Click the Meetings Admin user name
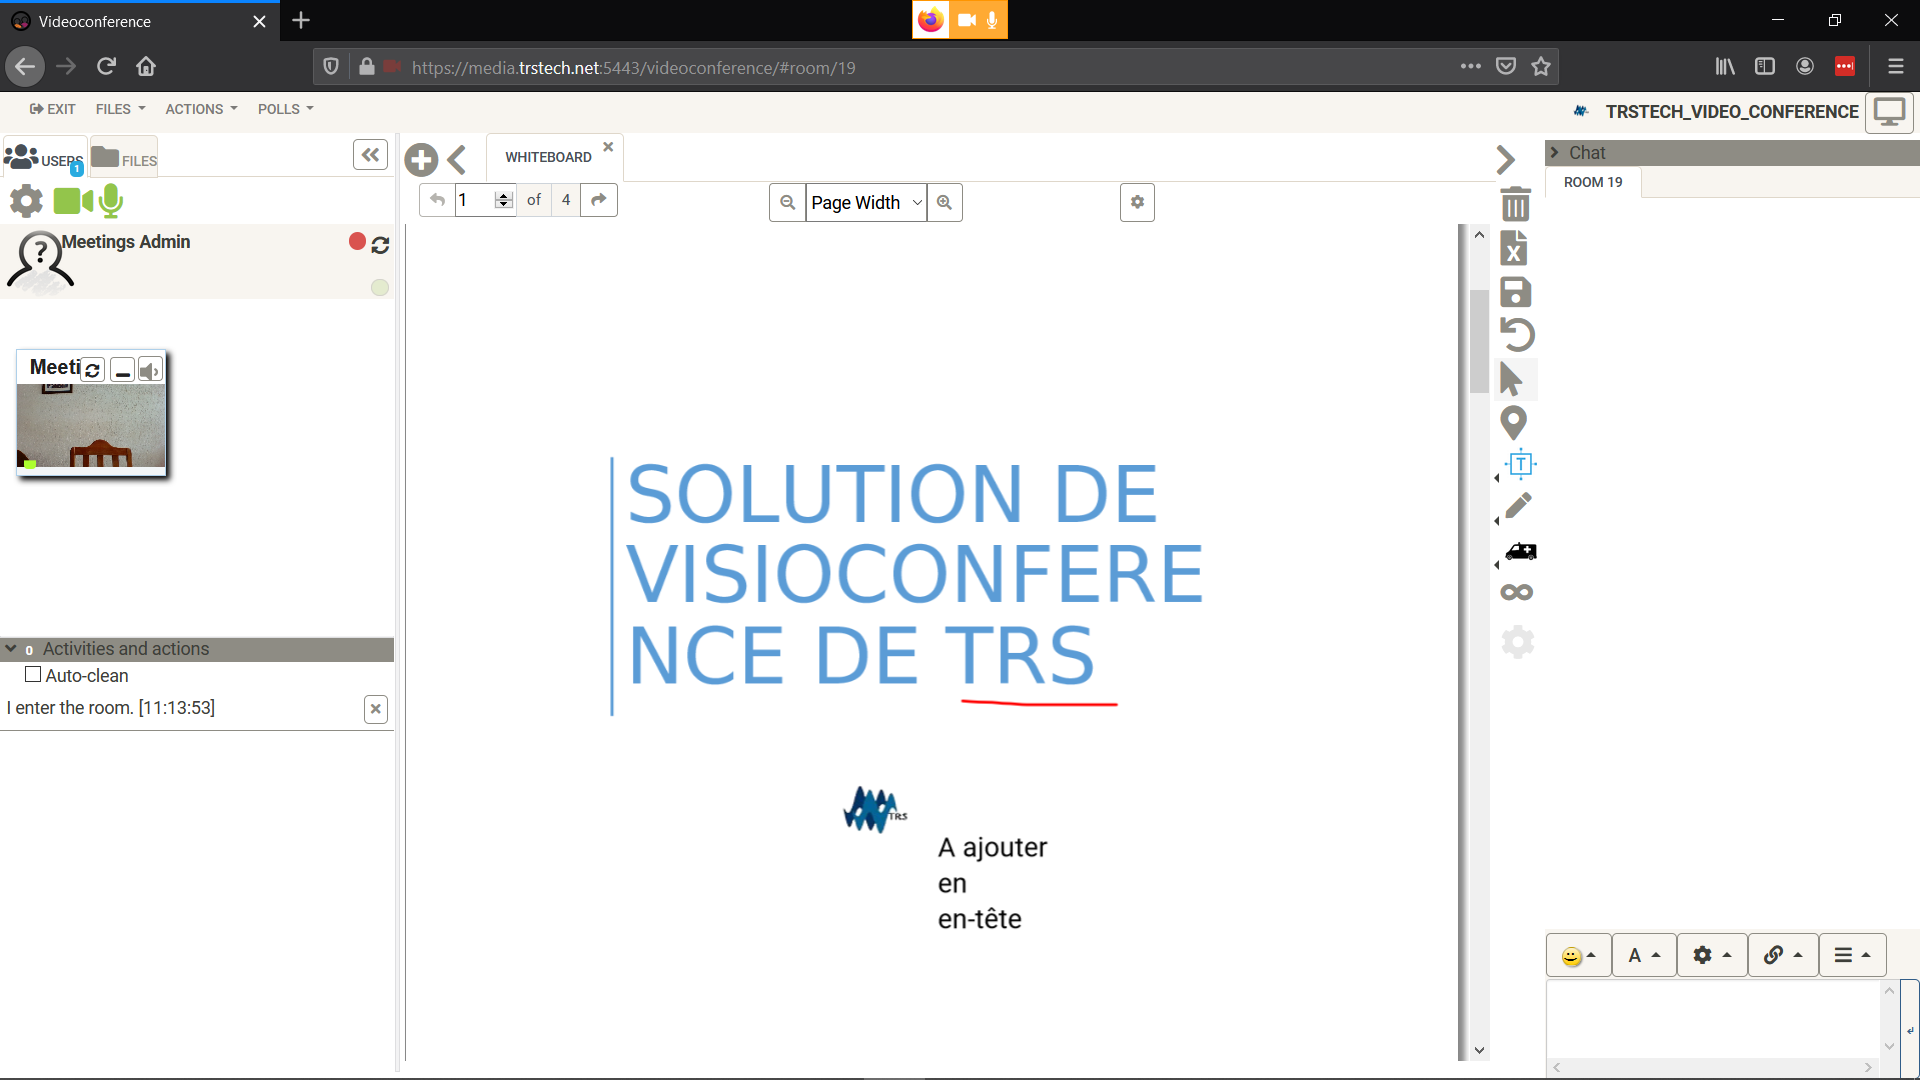The height and width of the screenshot is (1080, 1920). click(x=126, y=242)
